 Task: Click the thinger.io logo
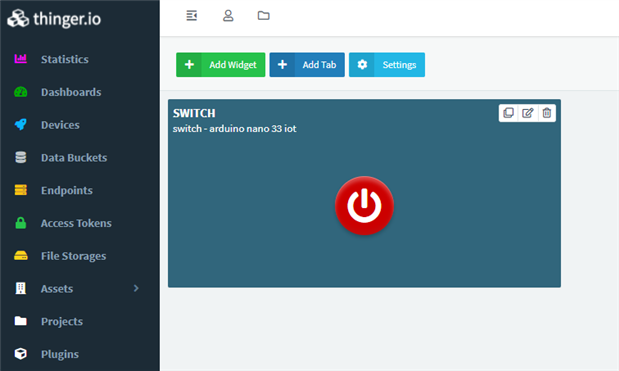(54, 19)
